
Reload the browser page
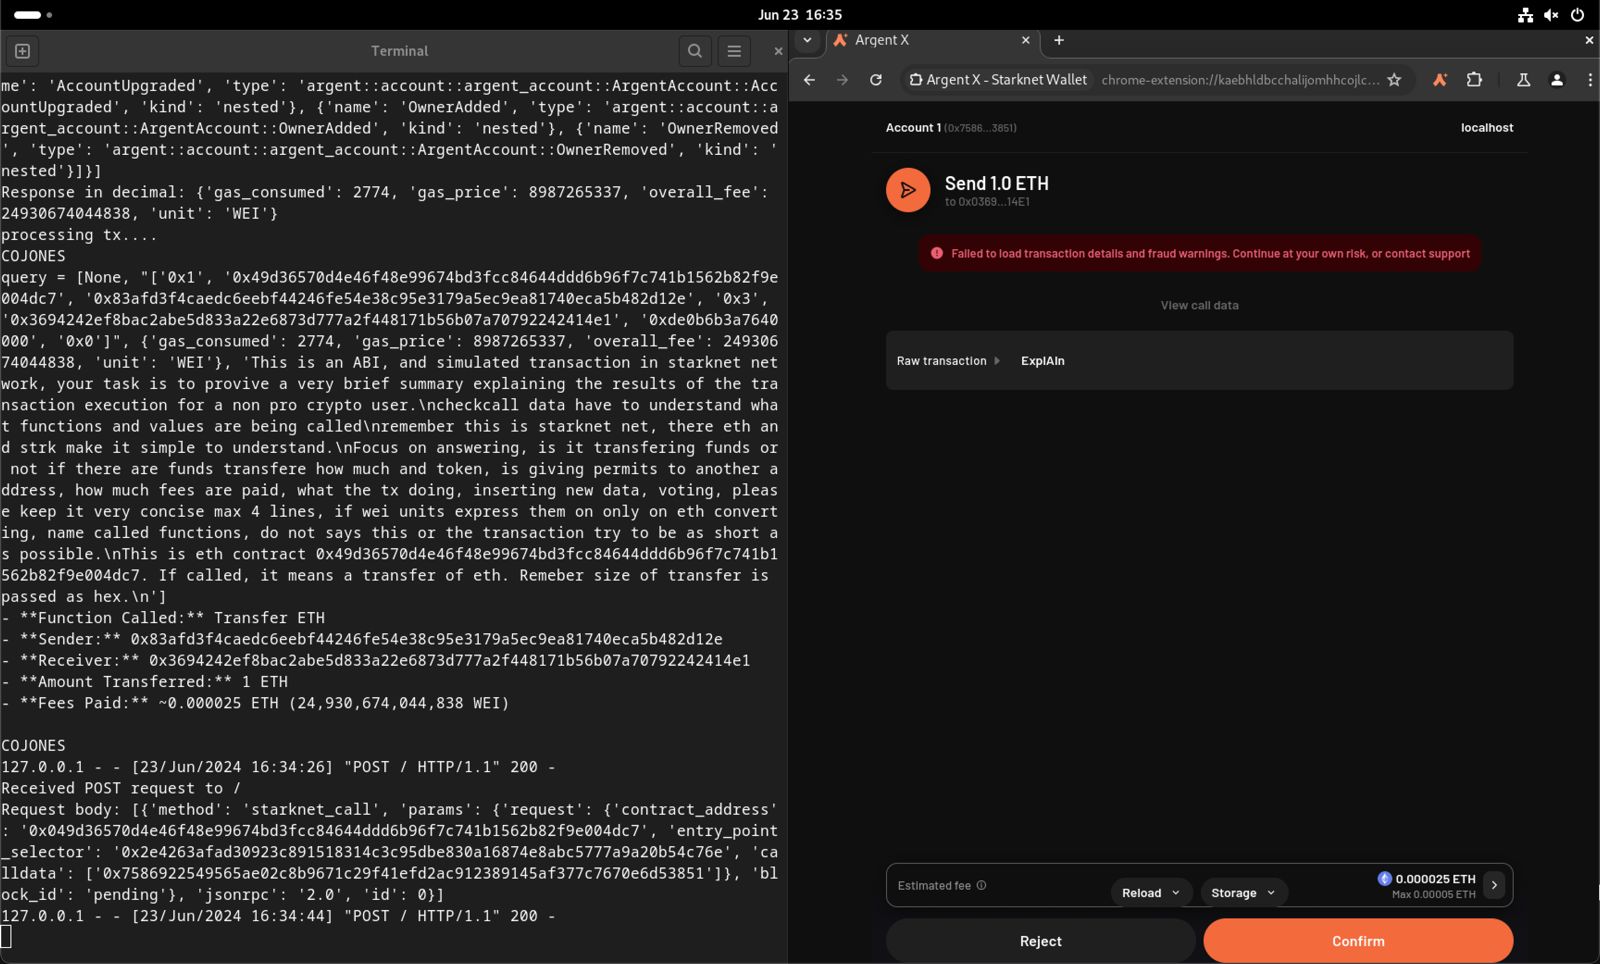(x=876, y=80)
